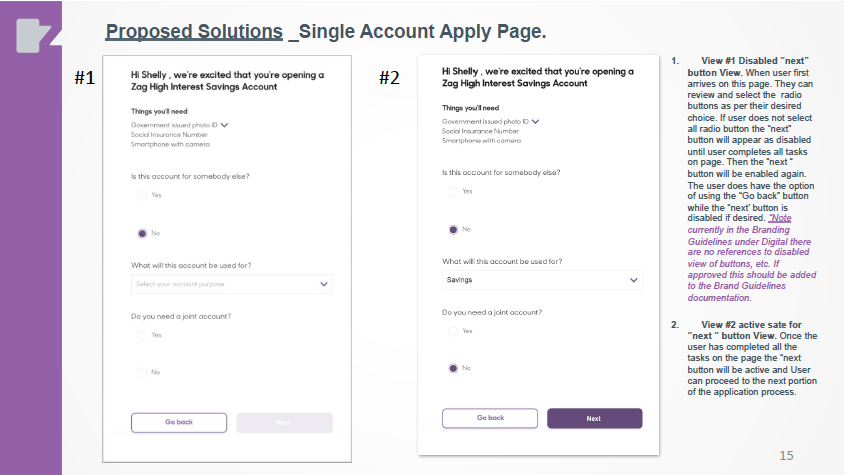Image resolution: width=848 pixels, height=475 pixels.
Task: Choose Yes for joint account in mockup #1
Action: 142,336
